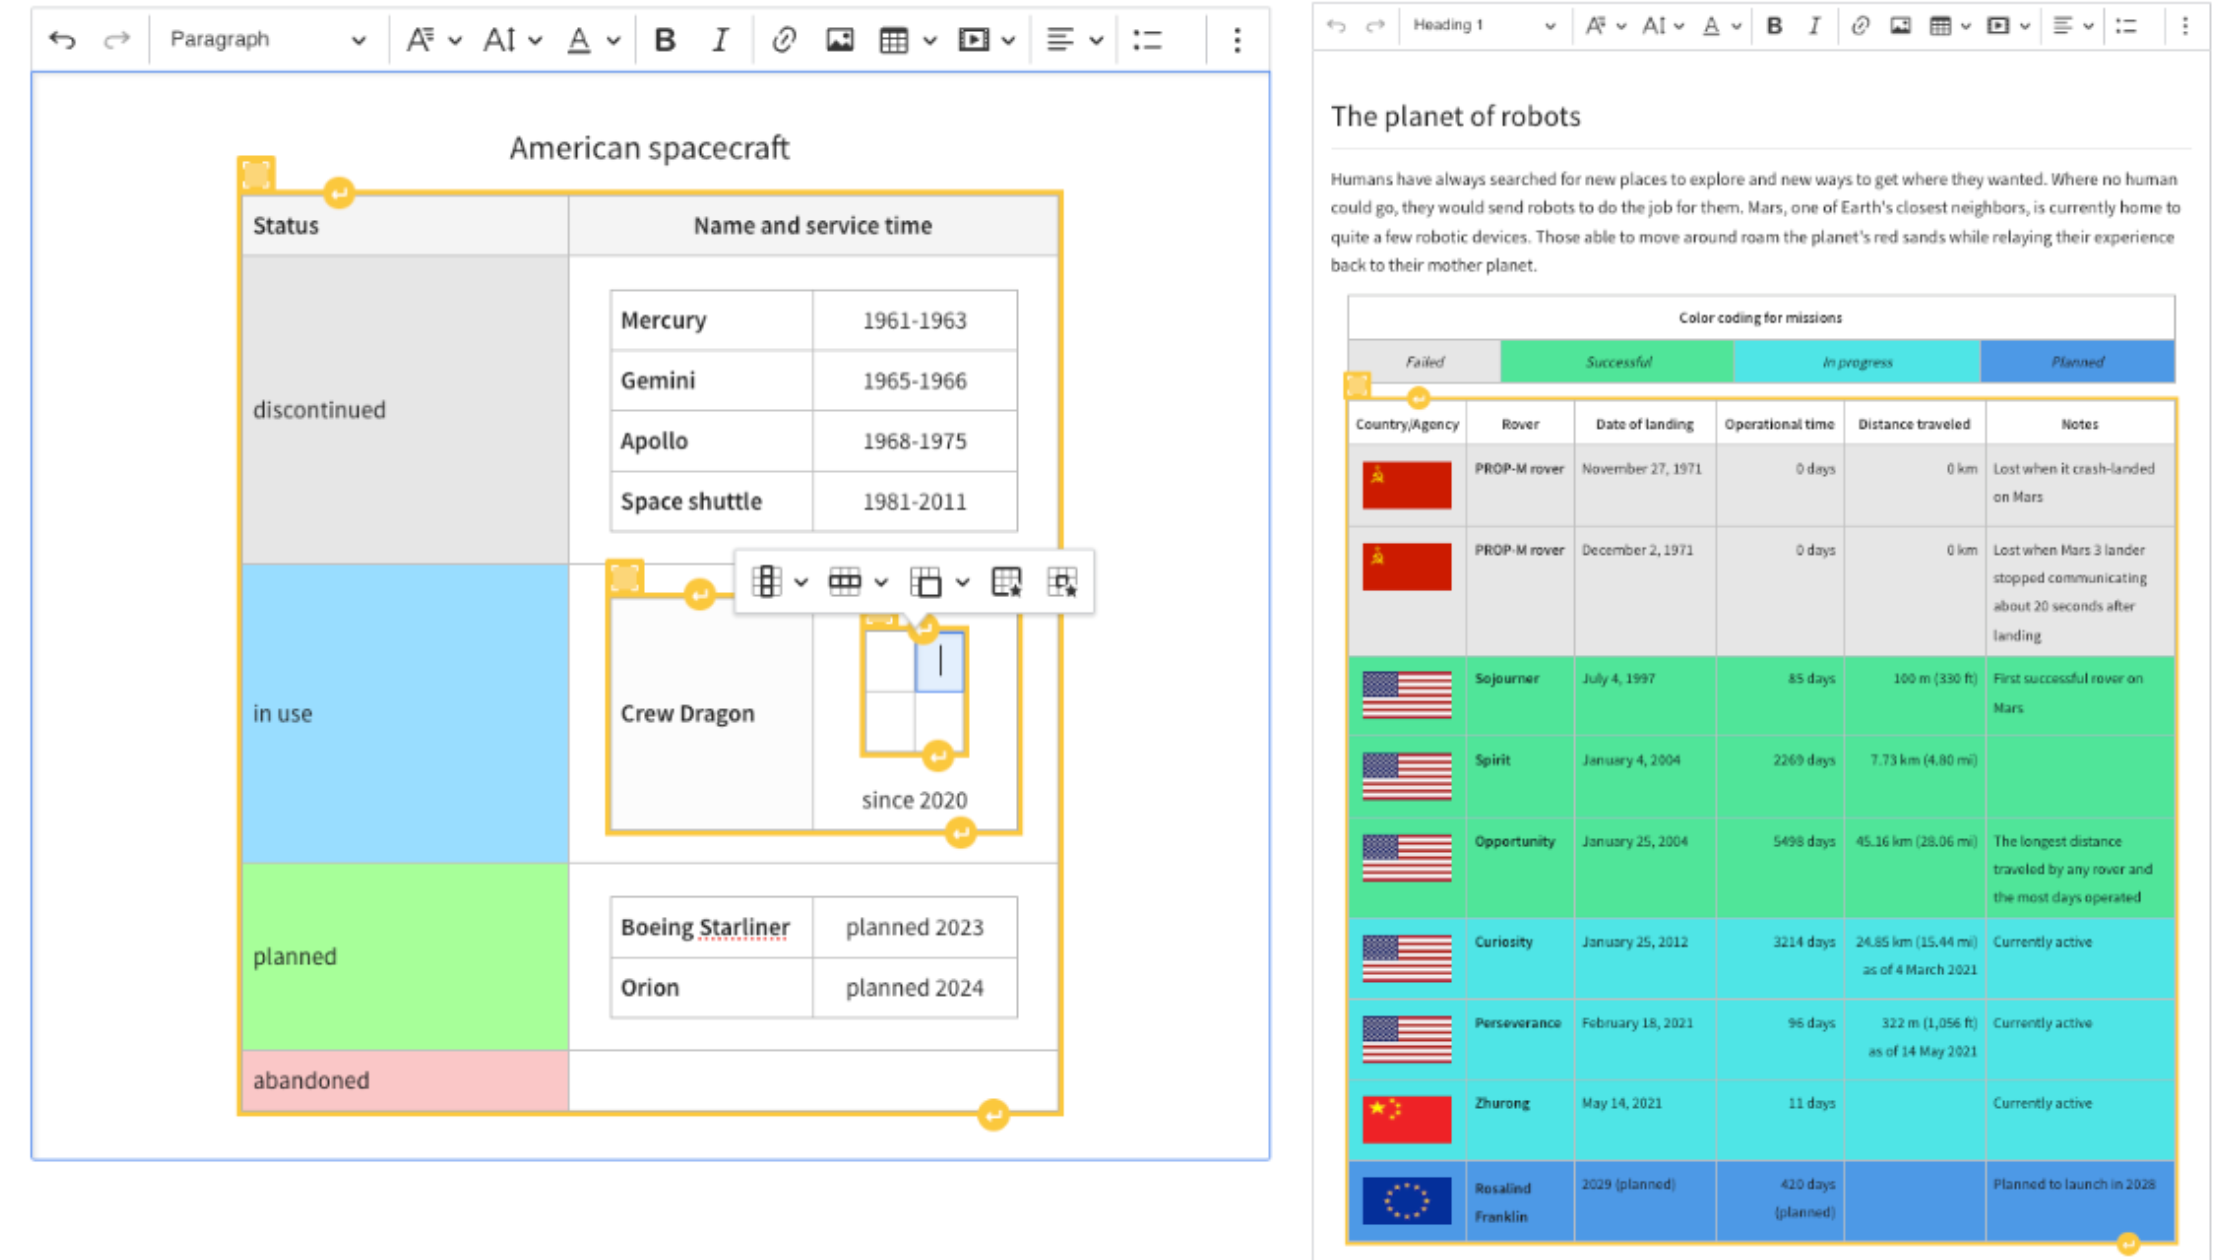The height and width of the screenshot is (1260, 2240).
Task: Insert a link in right editor
Action: point(1860,26)
